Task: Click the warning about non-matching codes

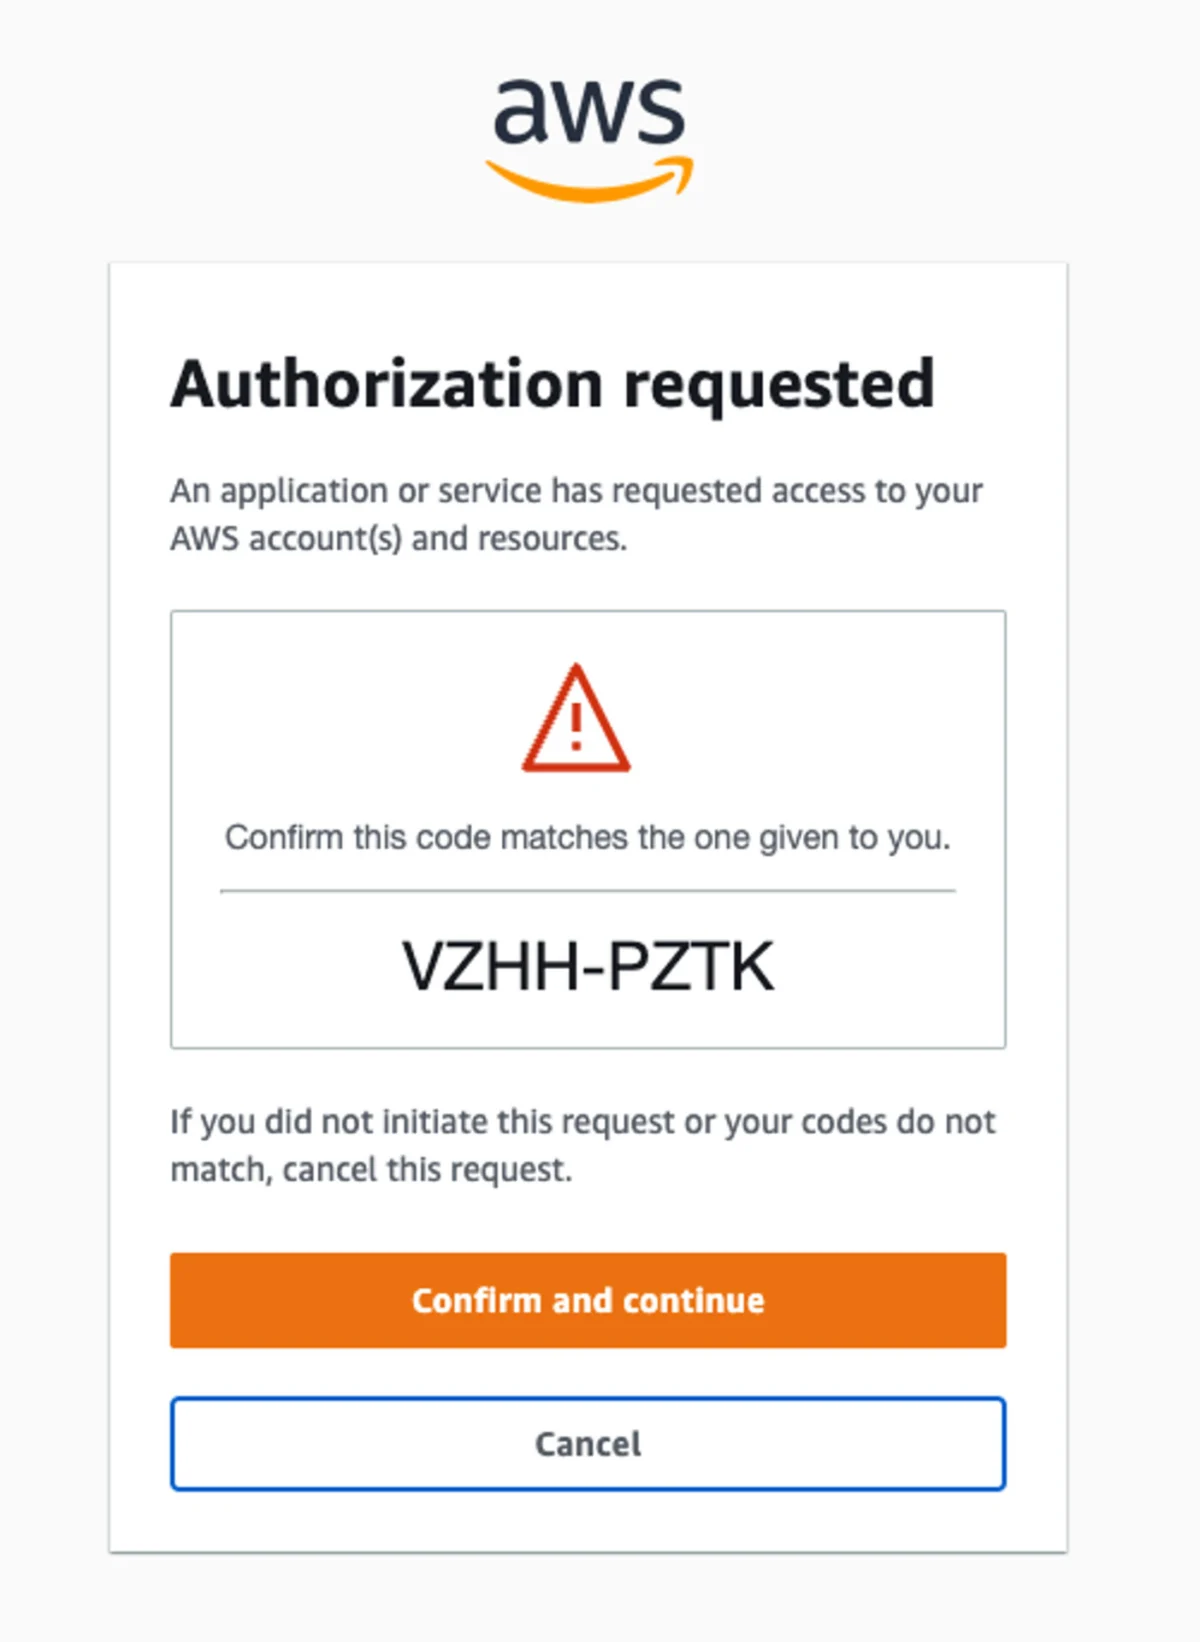Action: click(583, 1144)
